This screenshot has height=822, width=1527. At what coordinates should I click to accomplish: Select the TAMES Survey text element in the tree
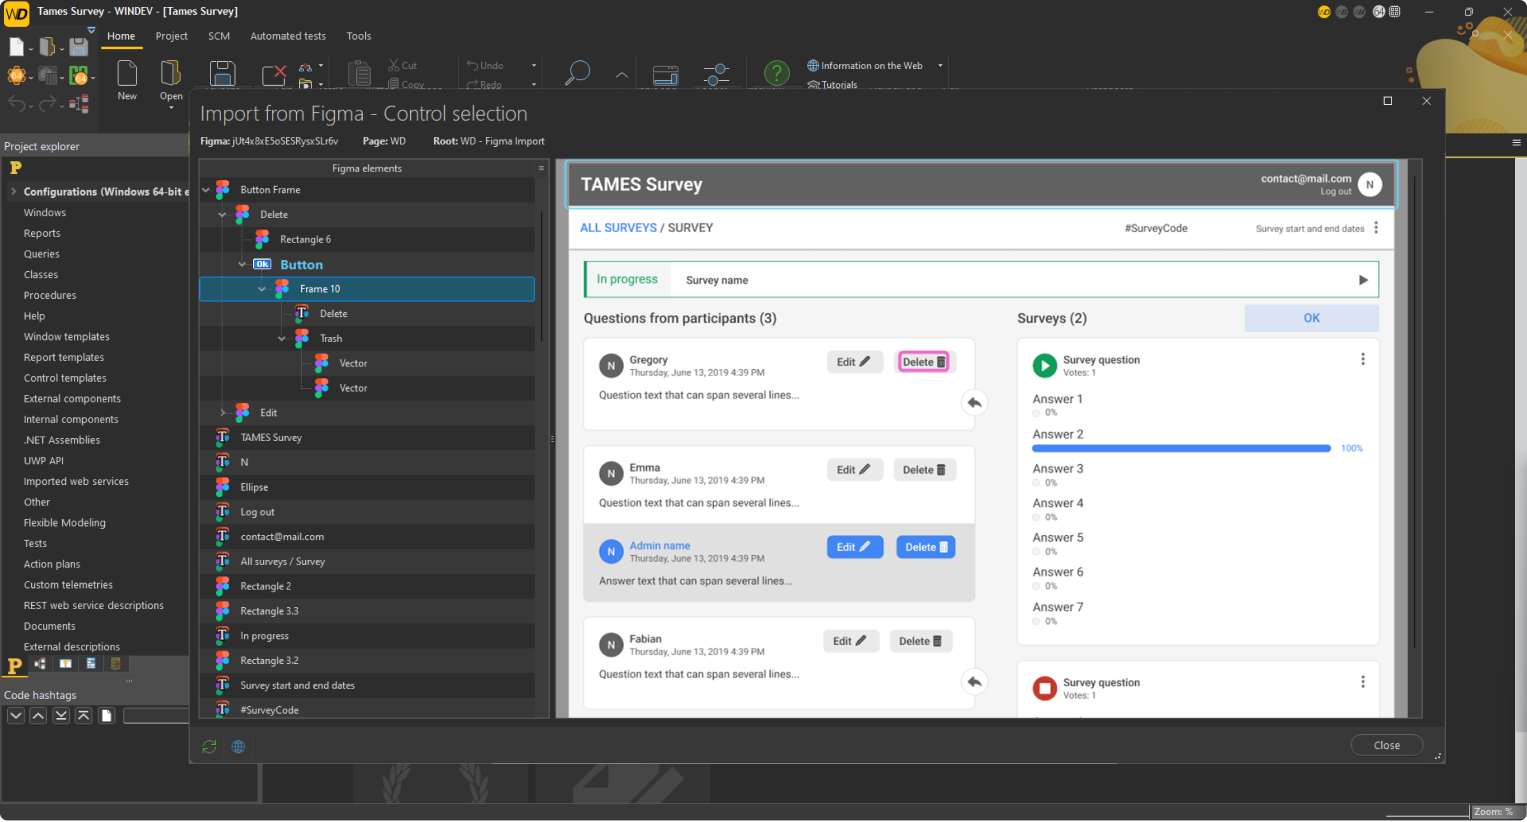271,438
